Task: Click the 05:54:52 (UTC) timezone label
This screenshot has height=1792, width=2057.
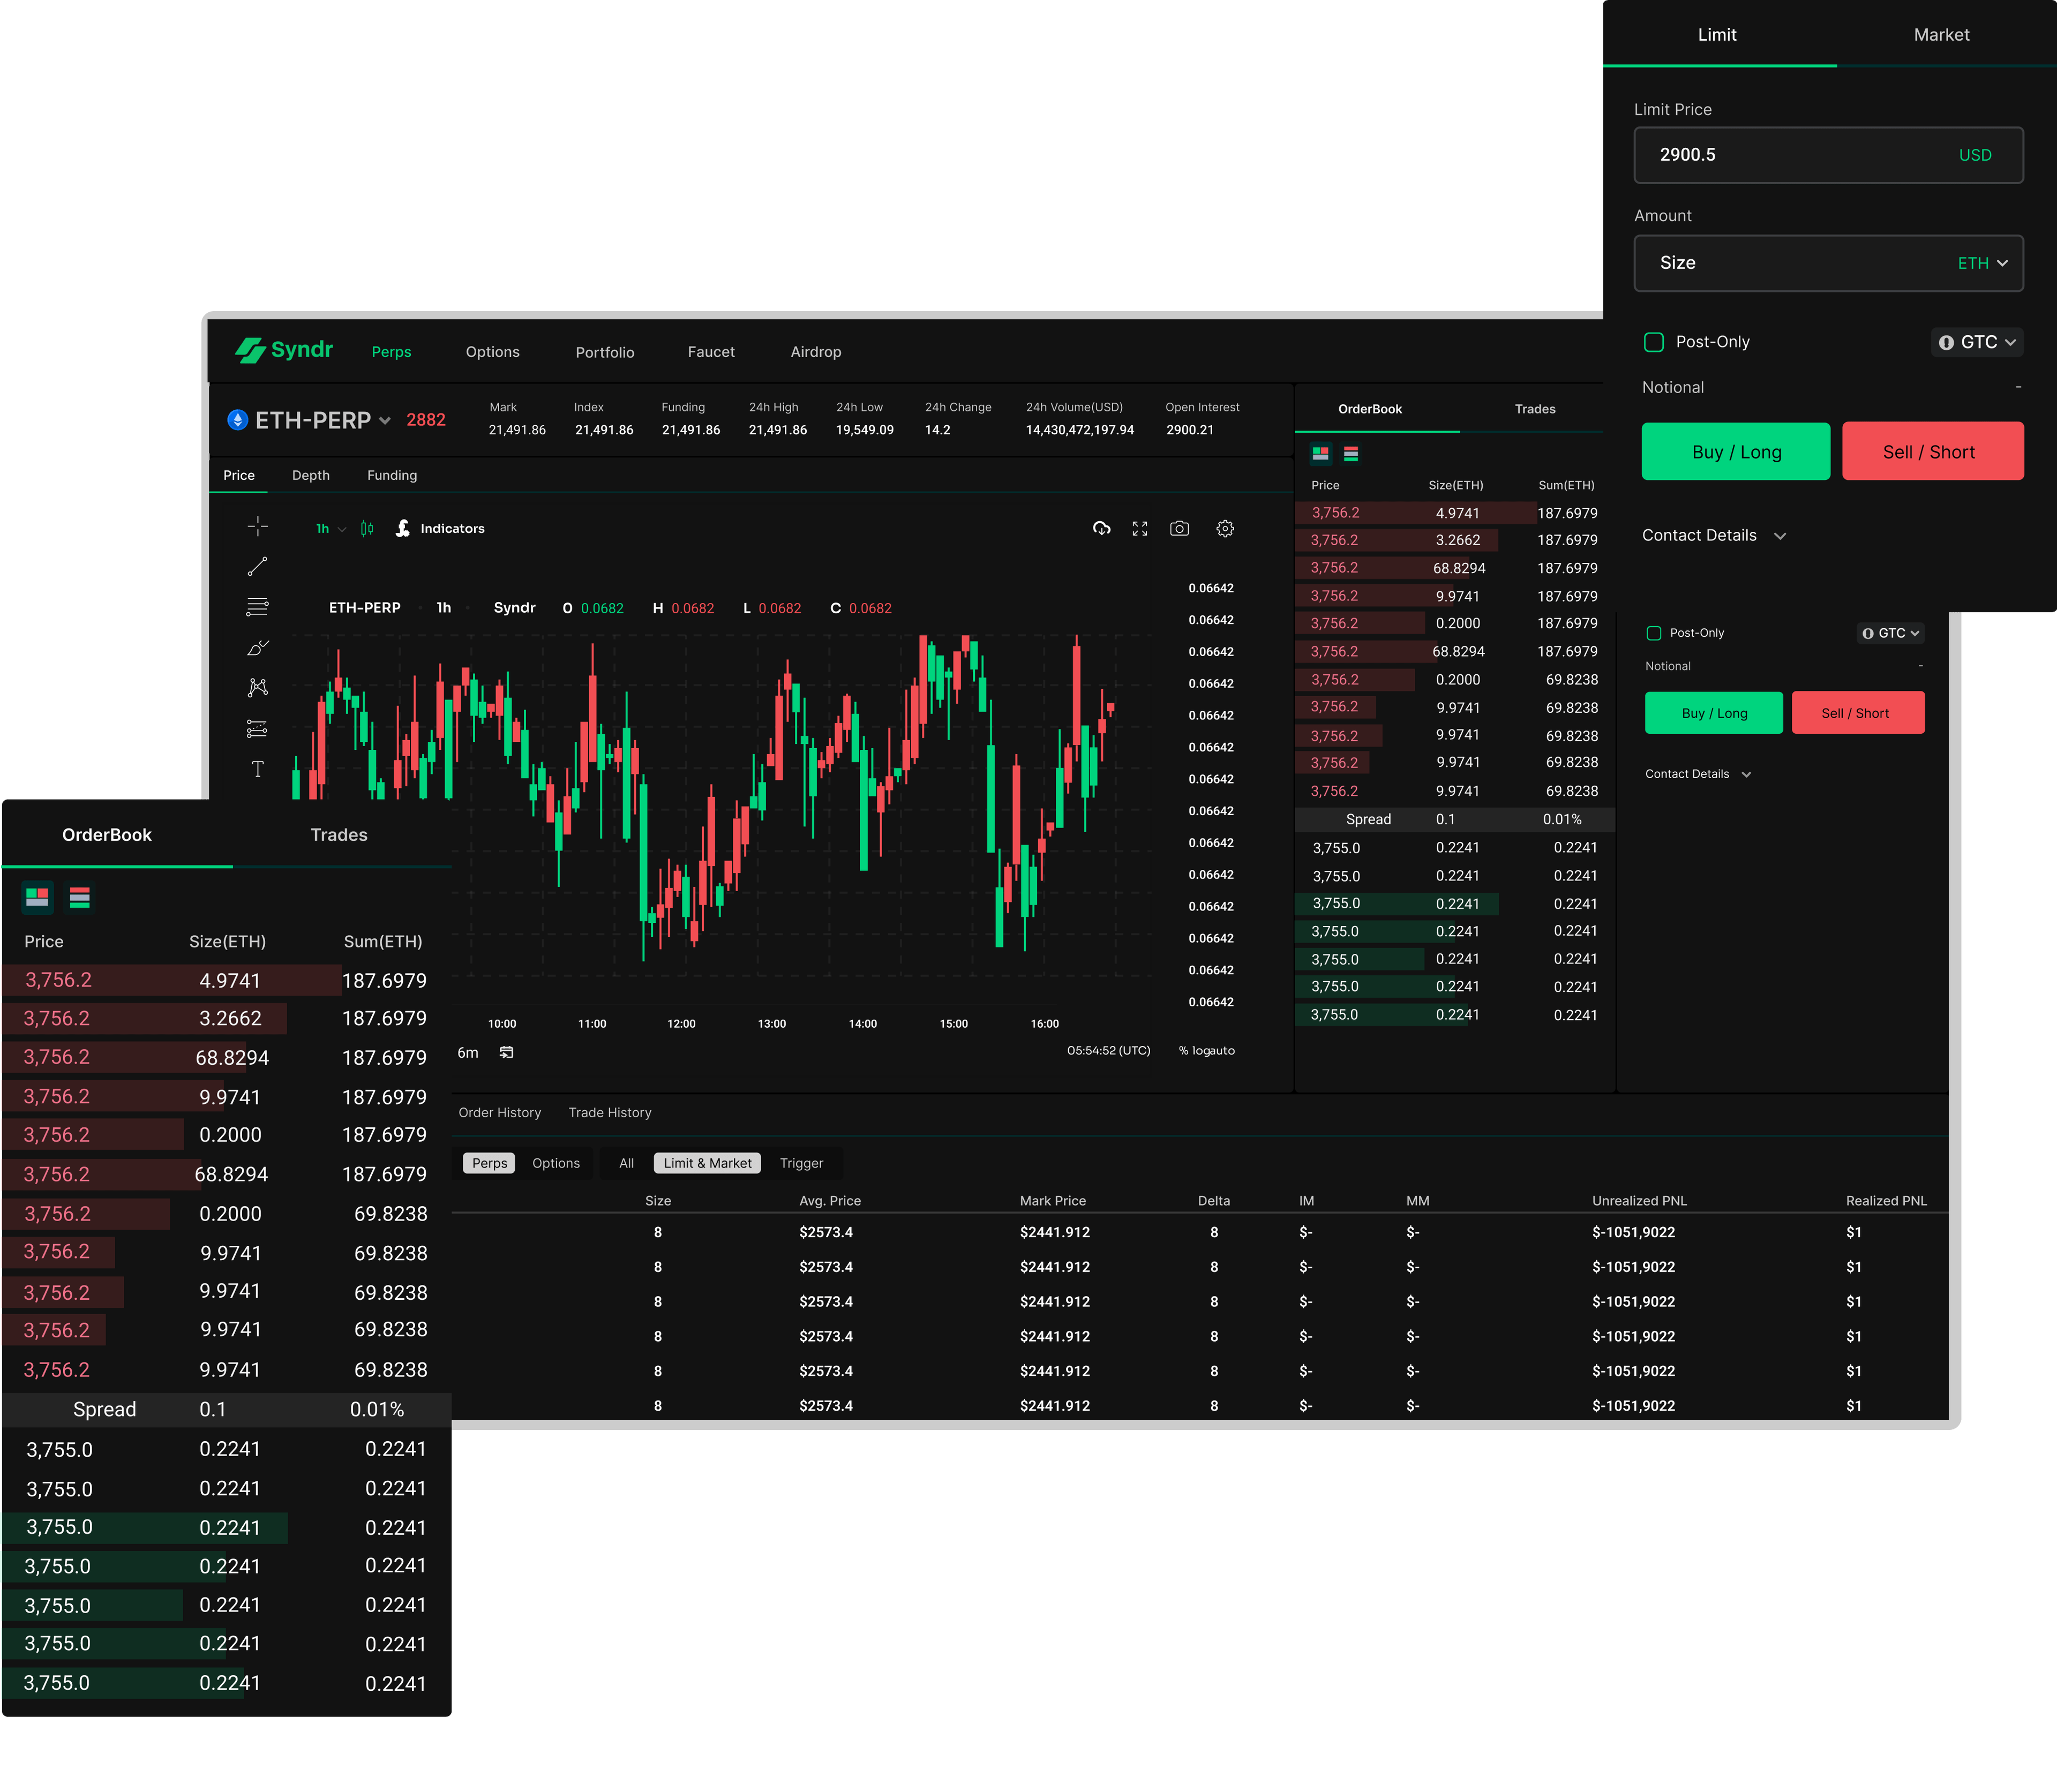Action: click(x=1109, y=1051)
